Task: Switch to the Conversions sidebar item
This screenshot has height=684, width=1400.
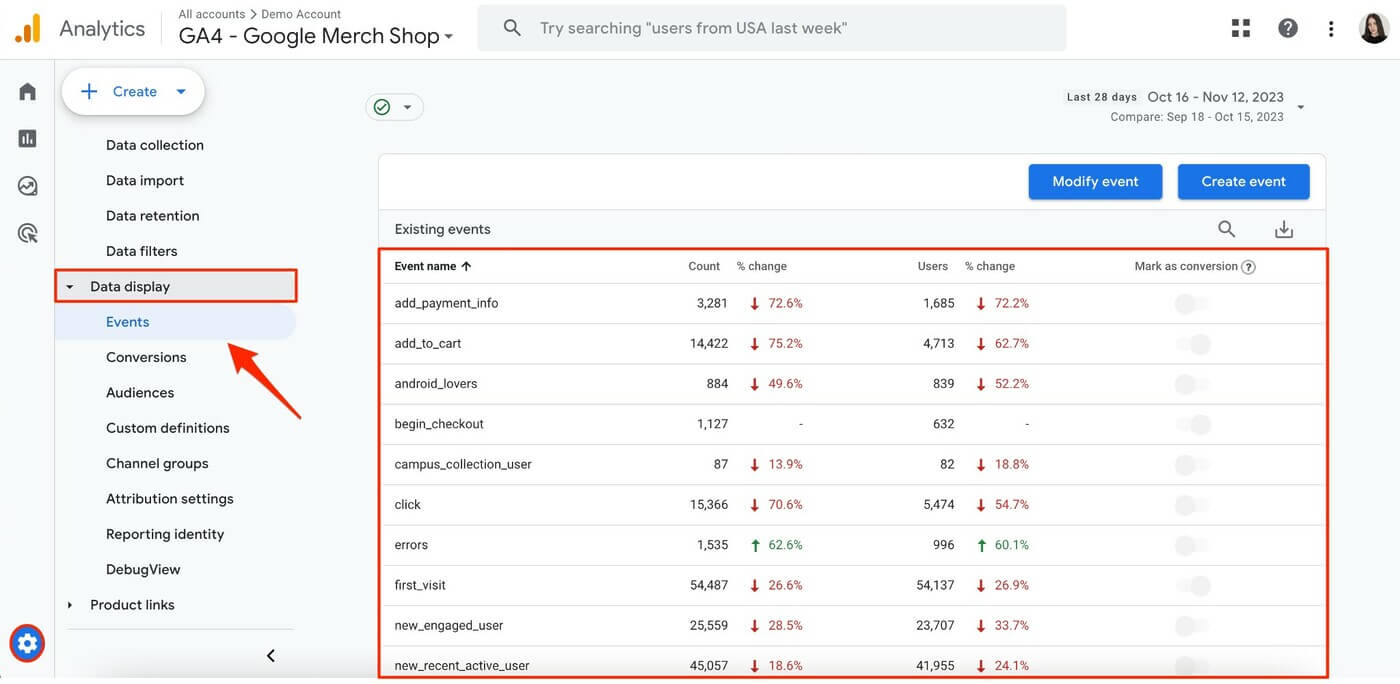Action: (146, 356)
